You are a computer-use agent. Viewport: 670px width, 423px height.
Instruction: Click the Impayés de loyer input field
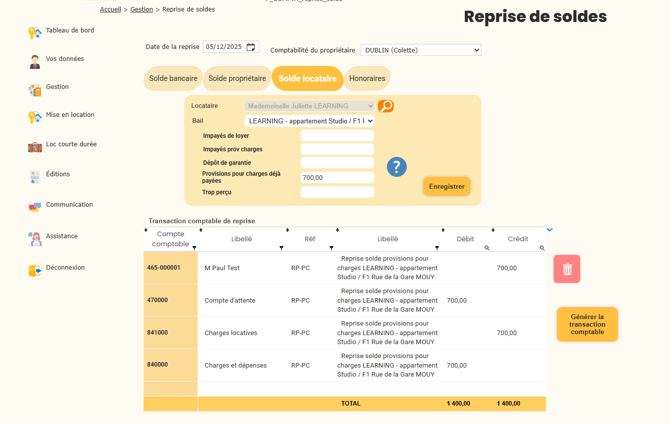click(x=337, y=136)
